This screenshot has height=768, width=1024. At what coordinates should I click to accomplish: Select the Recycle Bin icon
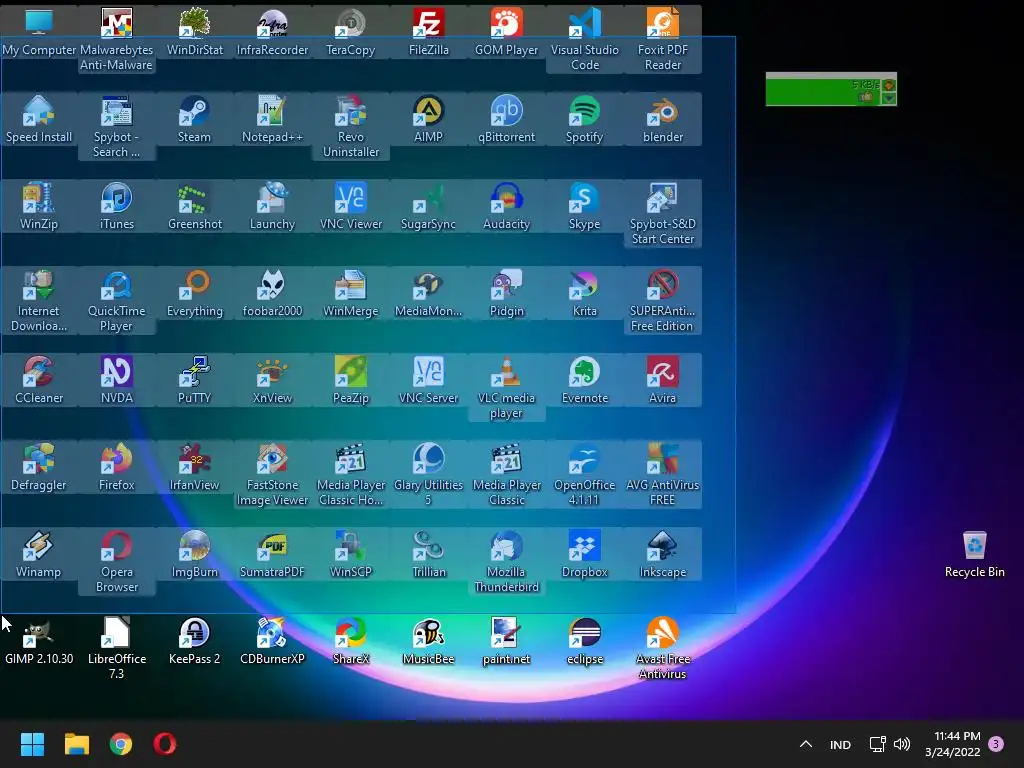pyautogui.click(x=974, y=554)
